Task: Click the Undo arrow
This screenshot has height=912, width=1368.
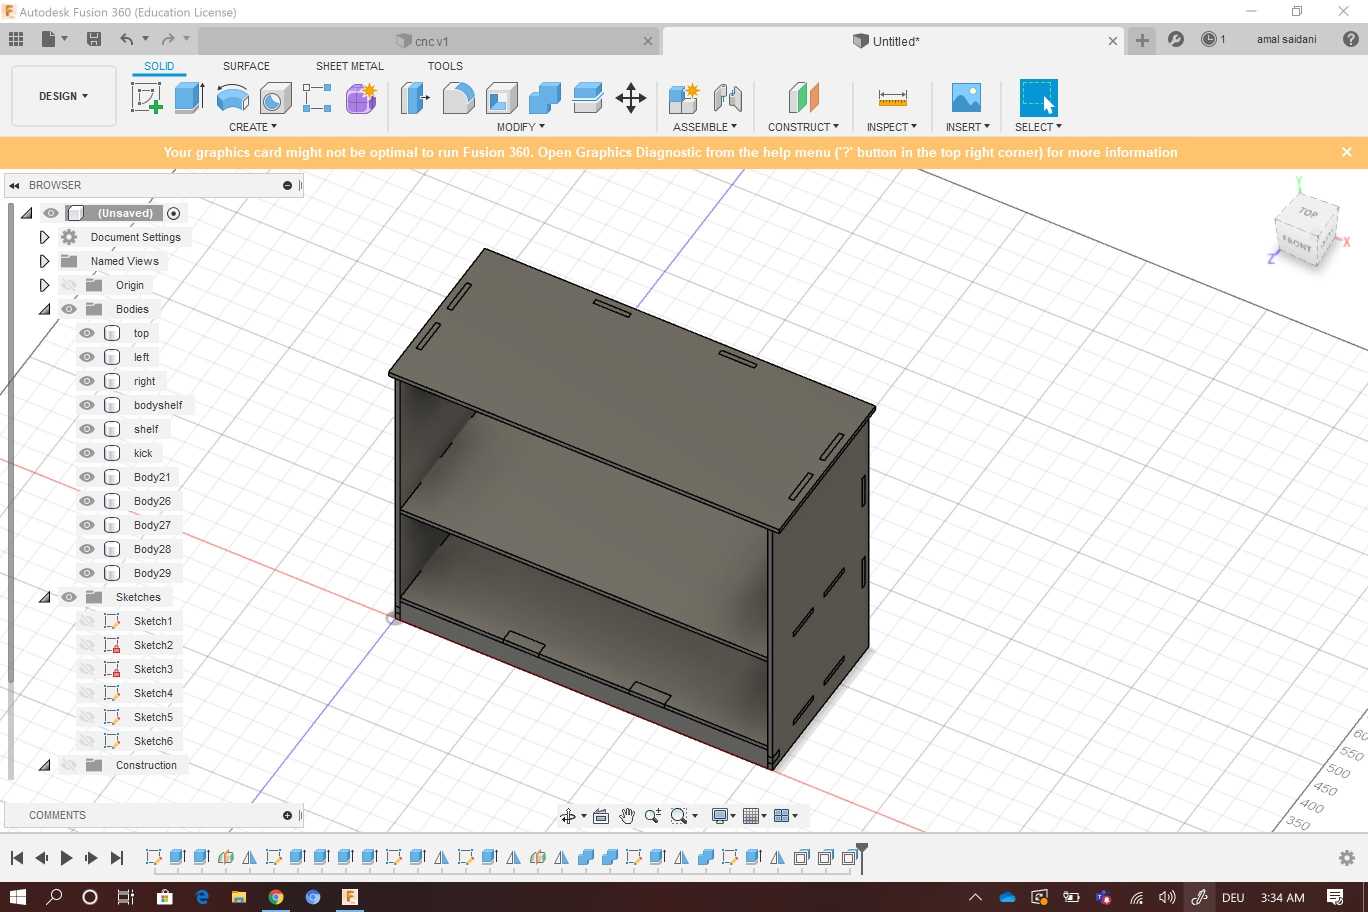Action: [127, 39]
